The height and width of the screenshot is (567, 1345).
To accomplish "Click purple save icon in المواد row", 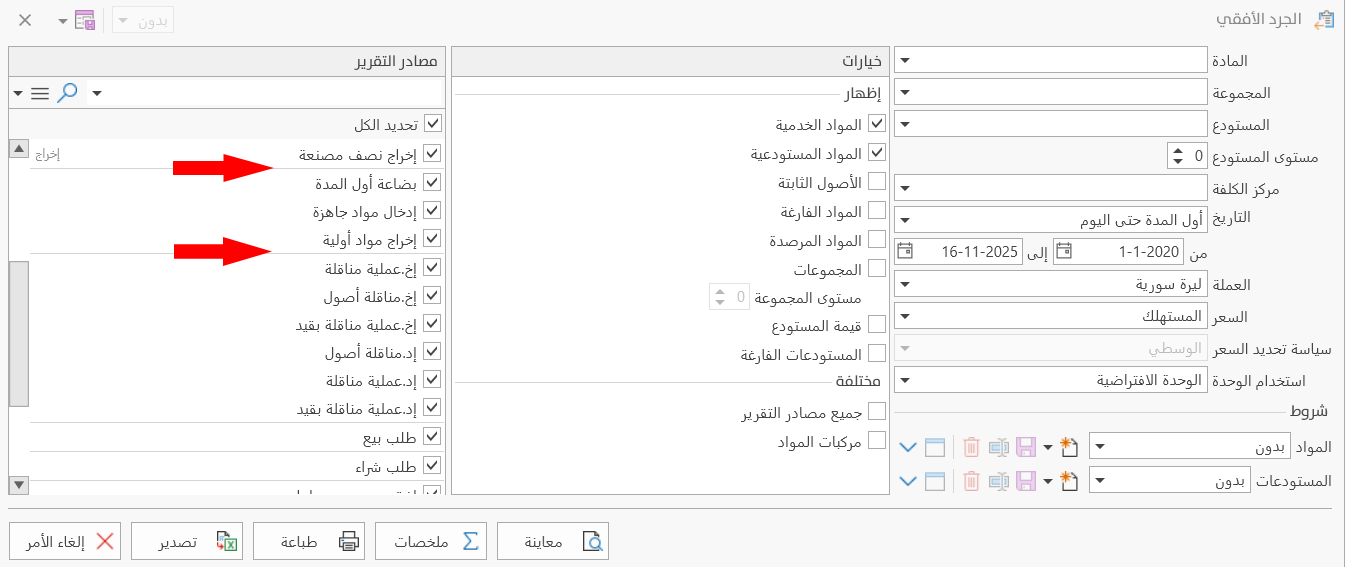I will point(1025,447).
